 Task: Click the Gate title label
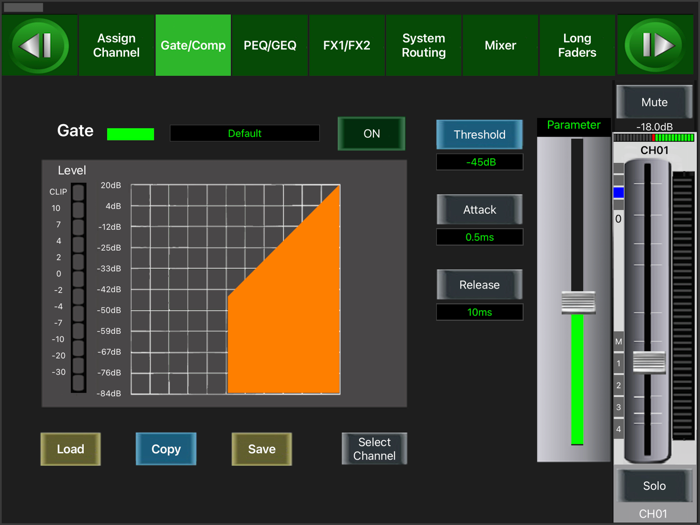(75, 130)
